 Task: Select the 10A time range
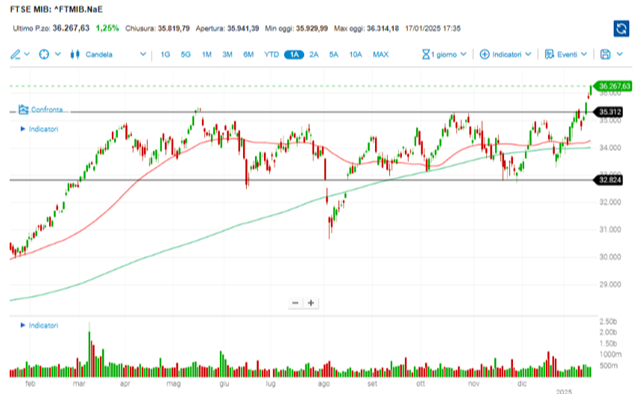[355, 54]
